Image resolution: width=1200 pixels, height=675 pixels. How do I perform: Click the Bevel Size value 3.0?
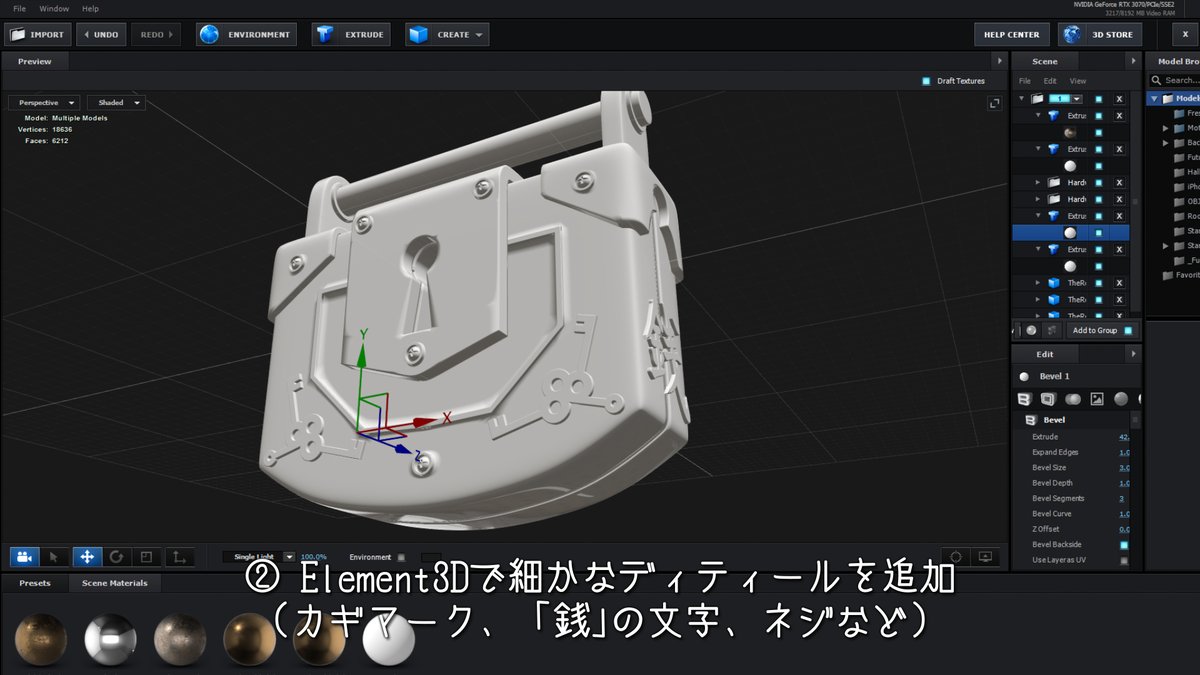click(x=1124, y=468)
